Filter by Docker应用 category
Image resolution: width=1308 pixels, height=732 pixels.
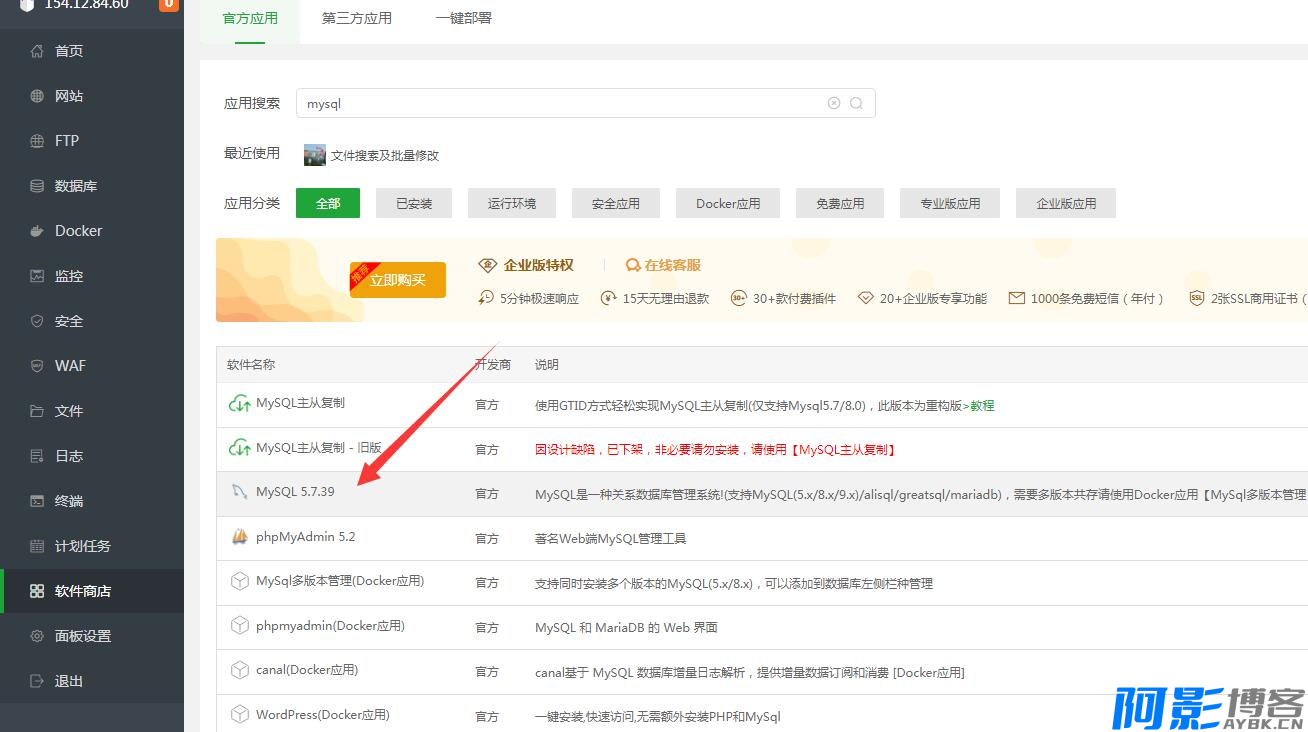pyautogui.click(x=728, y=203)
